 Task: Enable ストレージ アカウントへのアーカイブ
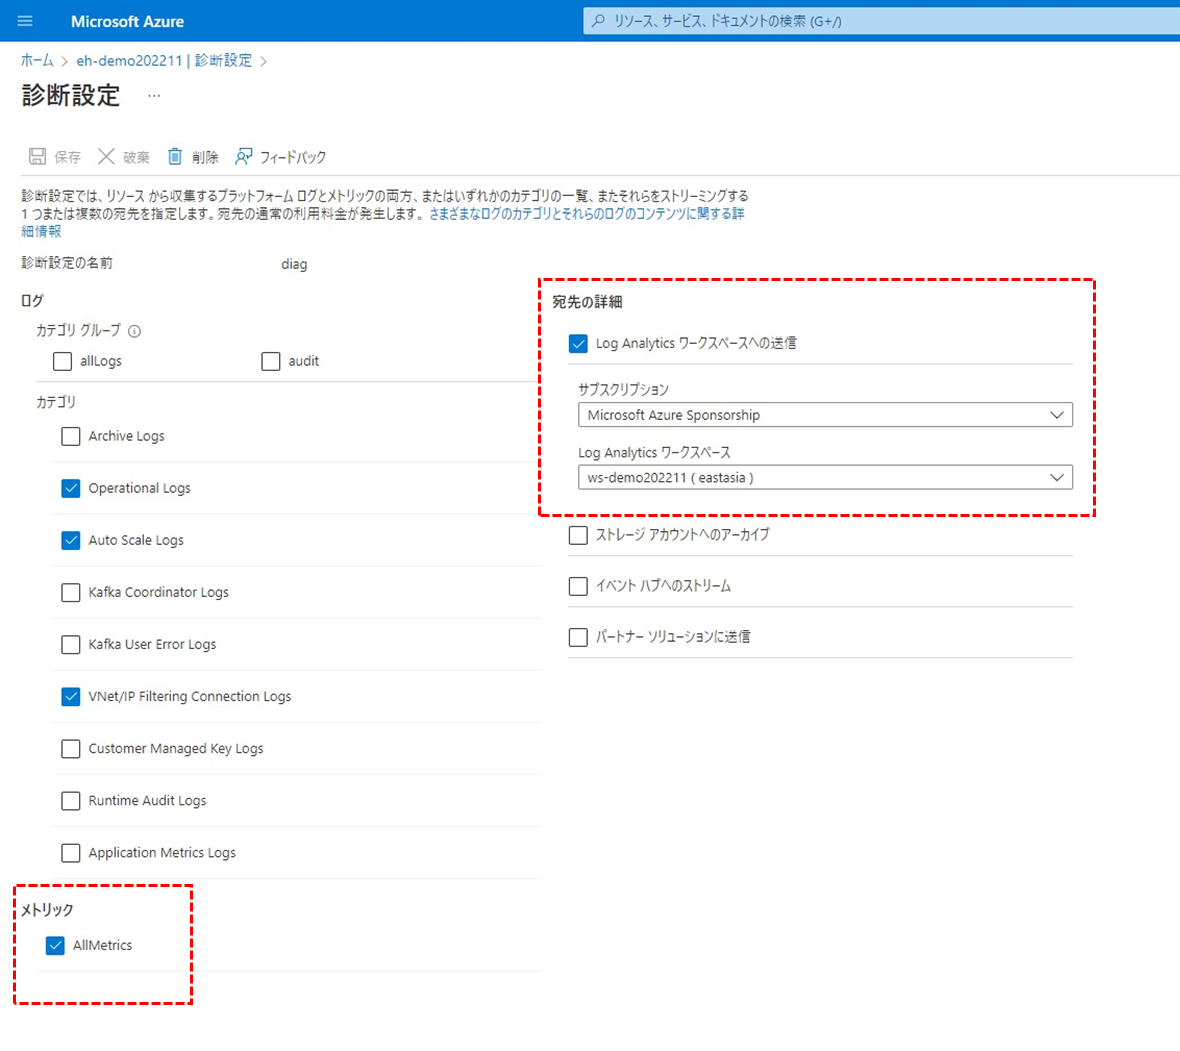point(578,535)
